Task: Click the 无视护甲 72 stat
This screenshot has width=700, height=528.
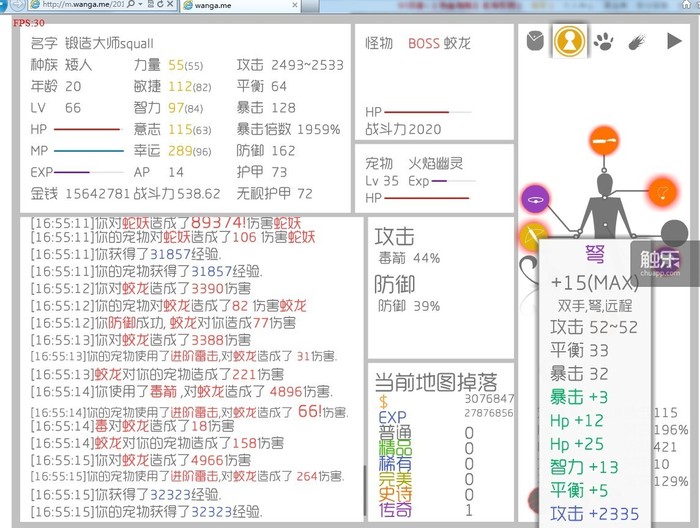Action: [x=275, y=194]
